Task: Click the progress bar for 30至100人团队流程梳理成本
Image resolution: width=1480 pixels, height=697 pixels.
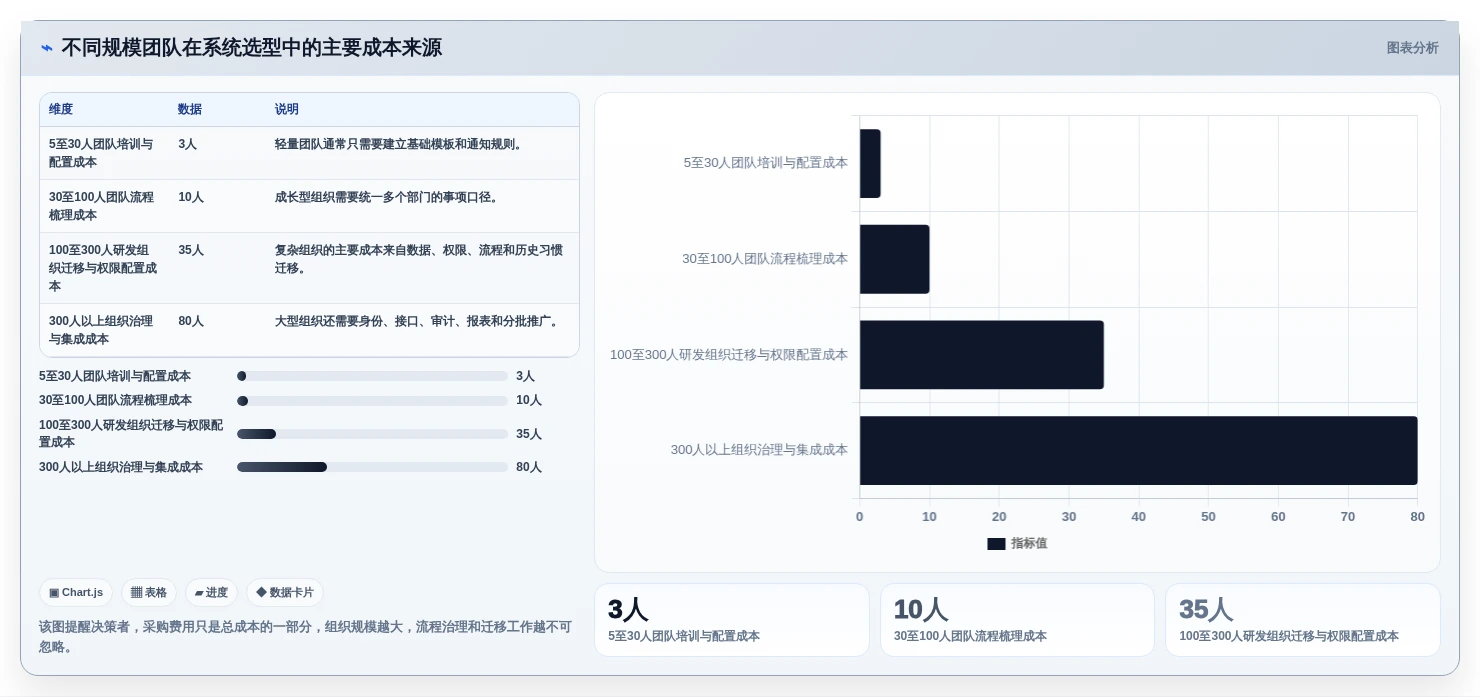Action: coord(372,401)
